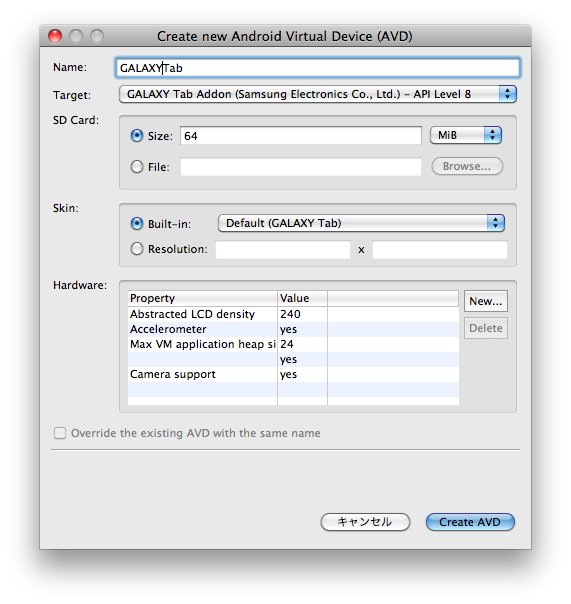
Task: Open the Default (GALAXY Tab) skin dropdown
Action: [361, 223]
